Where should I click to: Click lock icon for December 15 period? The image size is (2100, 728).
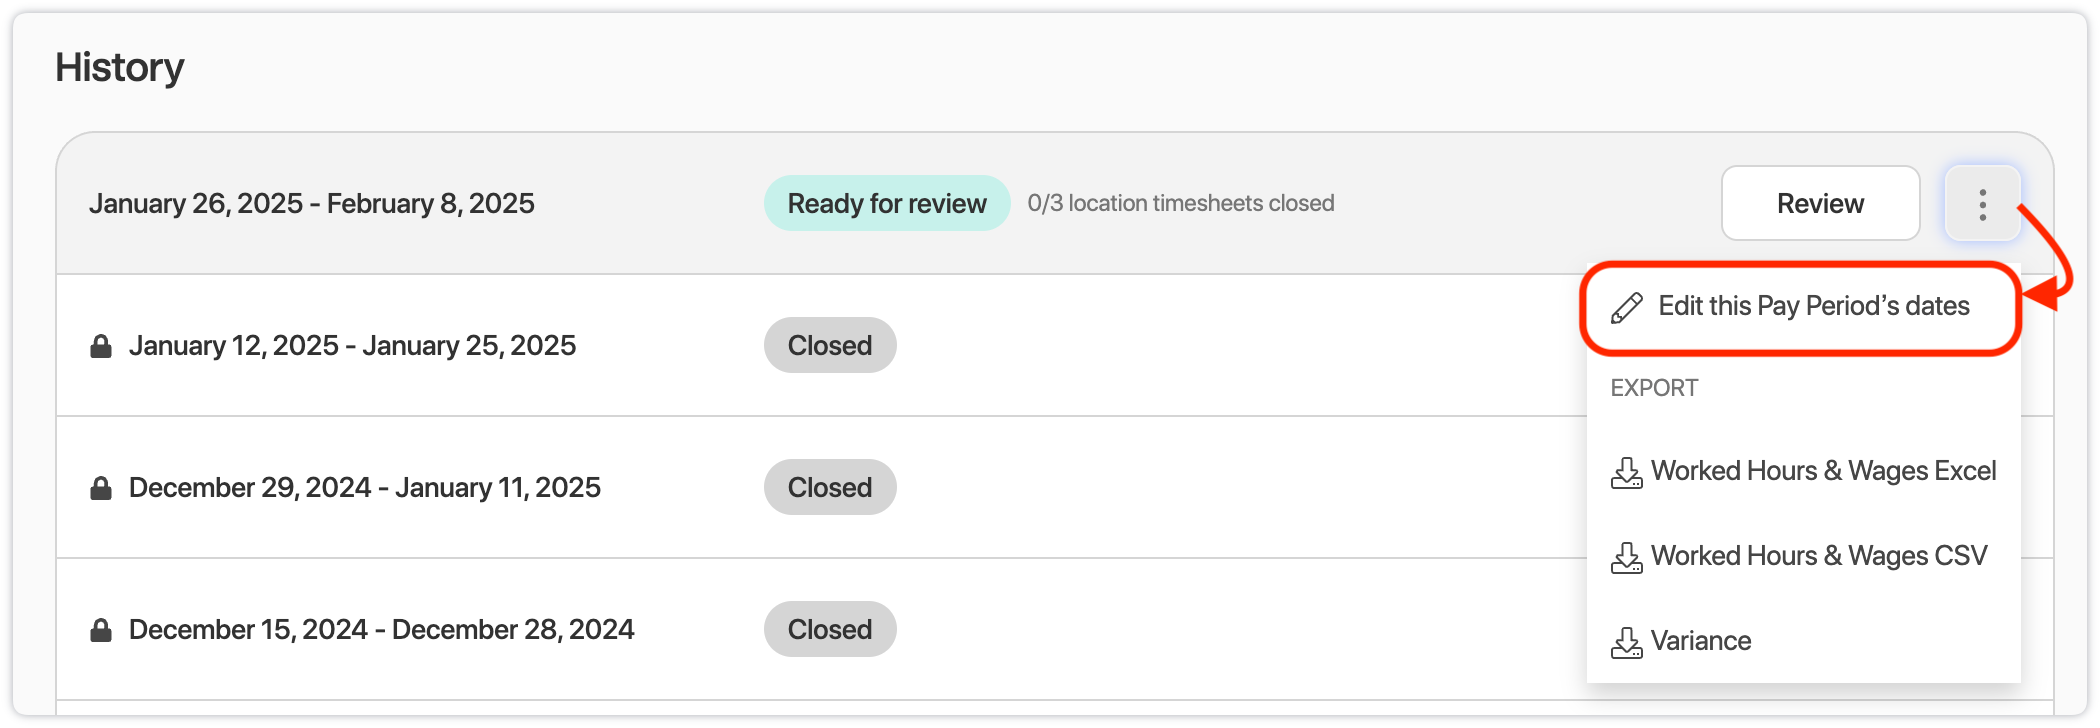[x=101, y=630]
